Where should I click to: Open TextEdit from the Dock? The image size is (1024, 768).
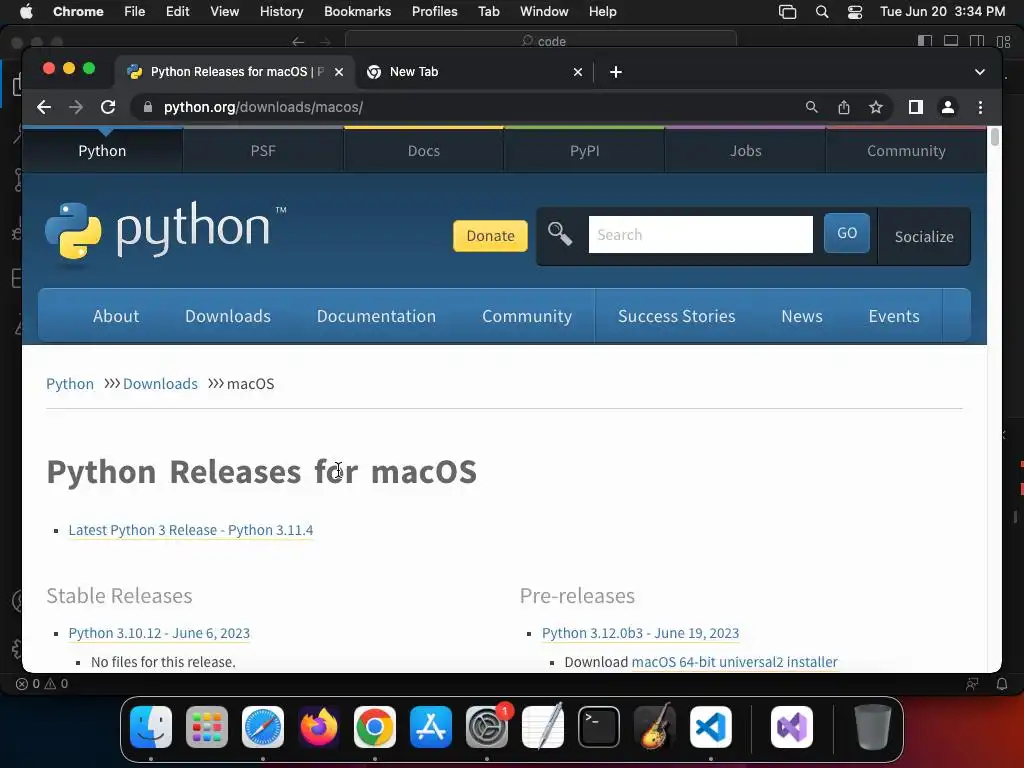[543, 727]
